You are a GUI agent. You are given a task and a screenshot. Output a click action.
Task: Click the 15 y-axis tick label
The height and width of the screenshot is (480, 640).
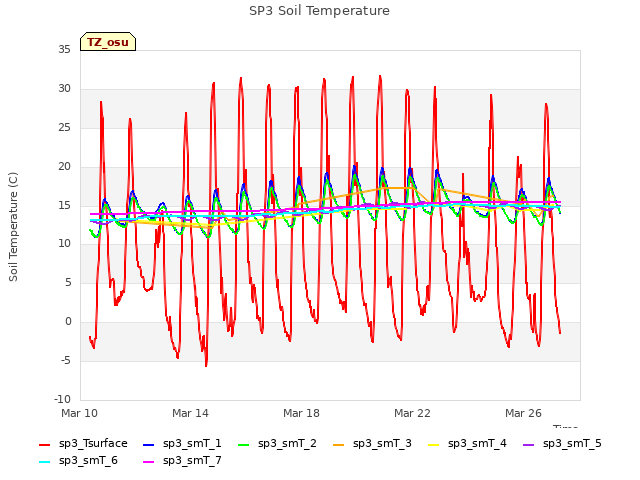point(64,205)
